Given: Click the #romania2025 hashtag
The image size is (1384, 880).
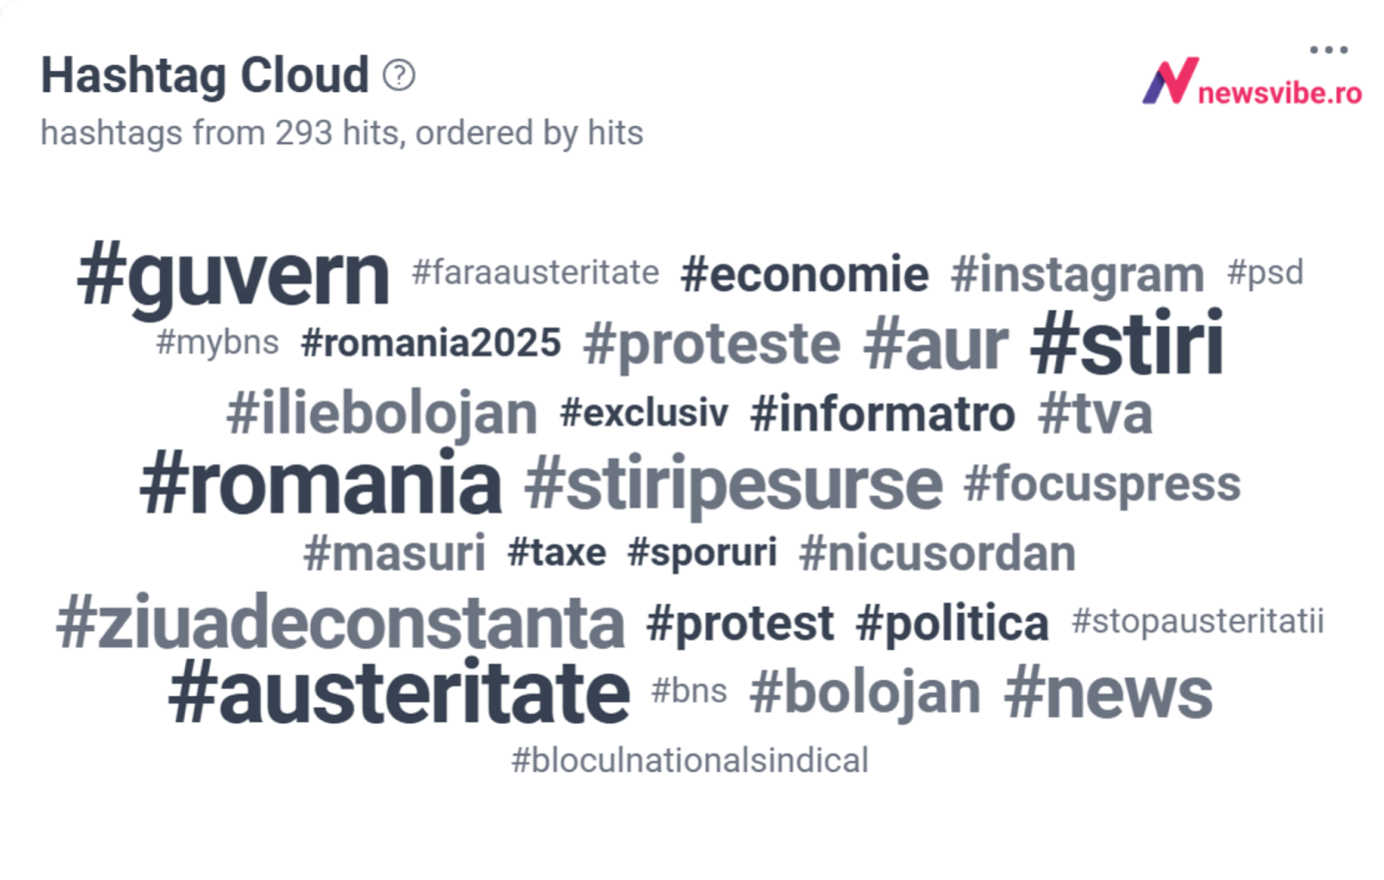Looking at the screenshot, I should point(431,343).
